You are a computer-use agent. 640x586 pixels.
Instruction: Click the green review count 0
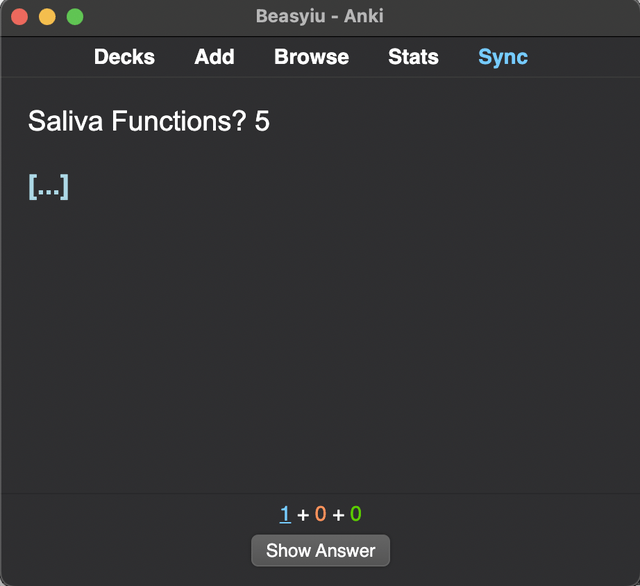point(356,514)
